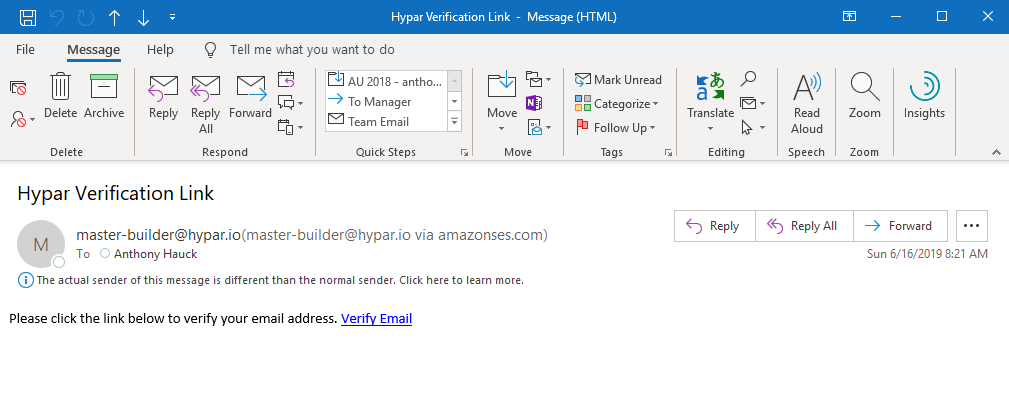This screenshot has width=1009, height=409.
Task: Click the Tell me what you want to do box
Action: coord(312,50)
